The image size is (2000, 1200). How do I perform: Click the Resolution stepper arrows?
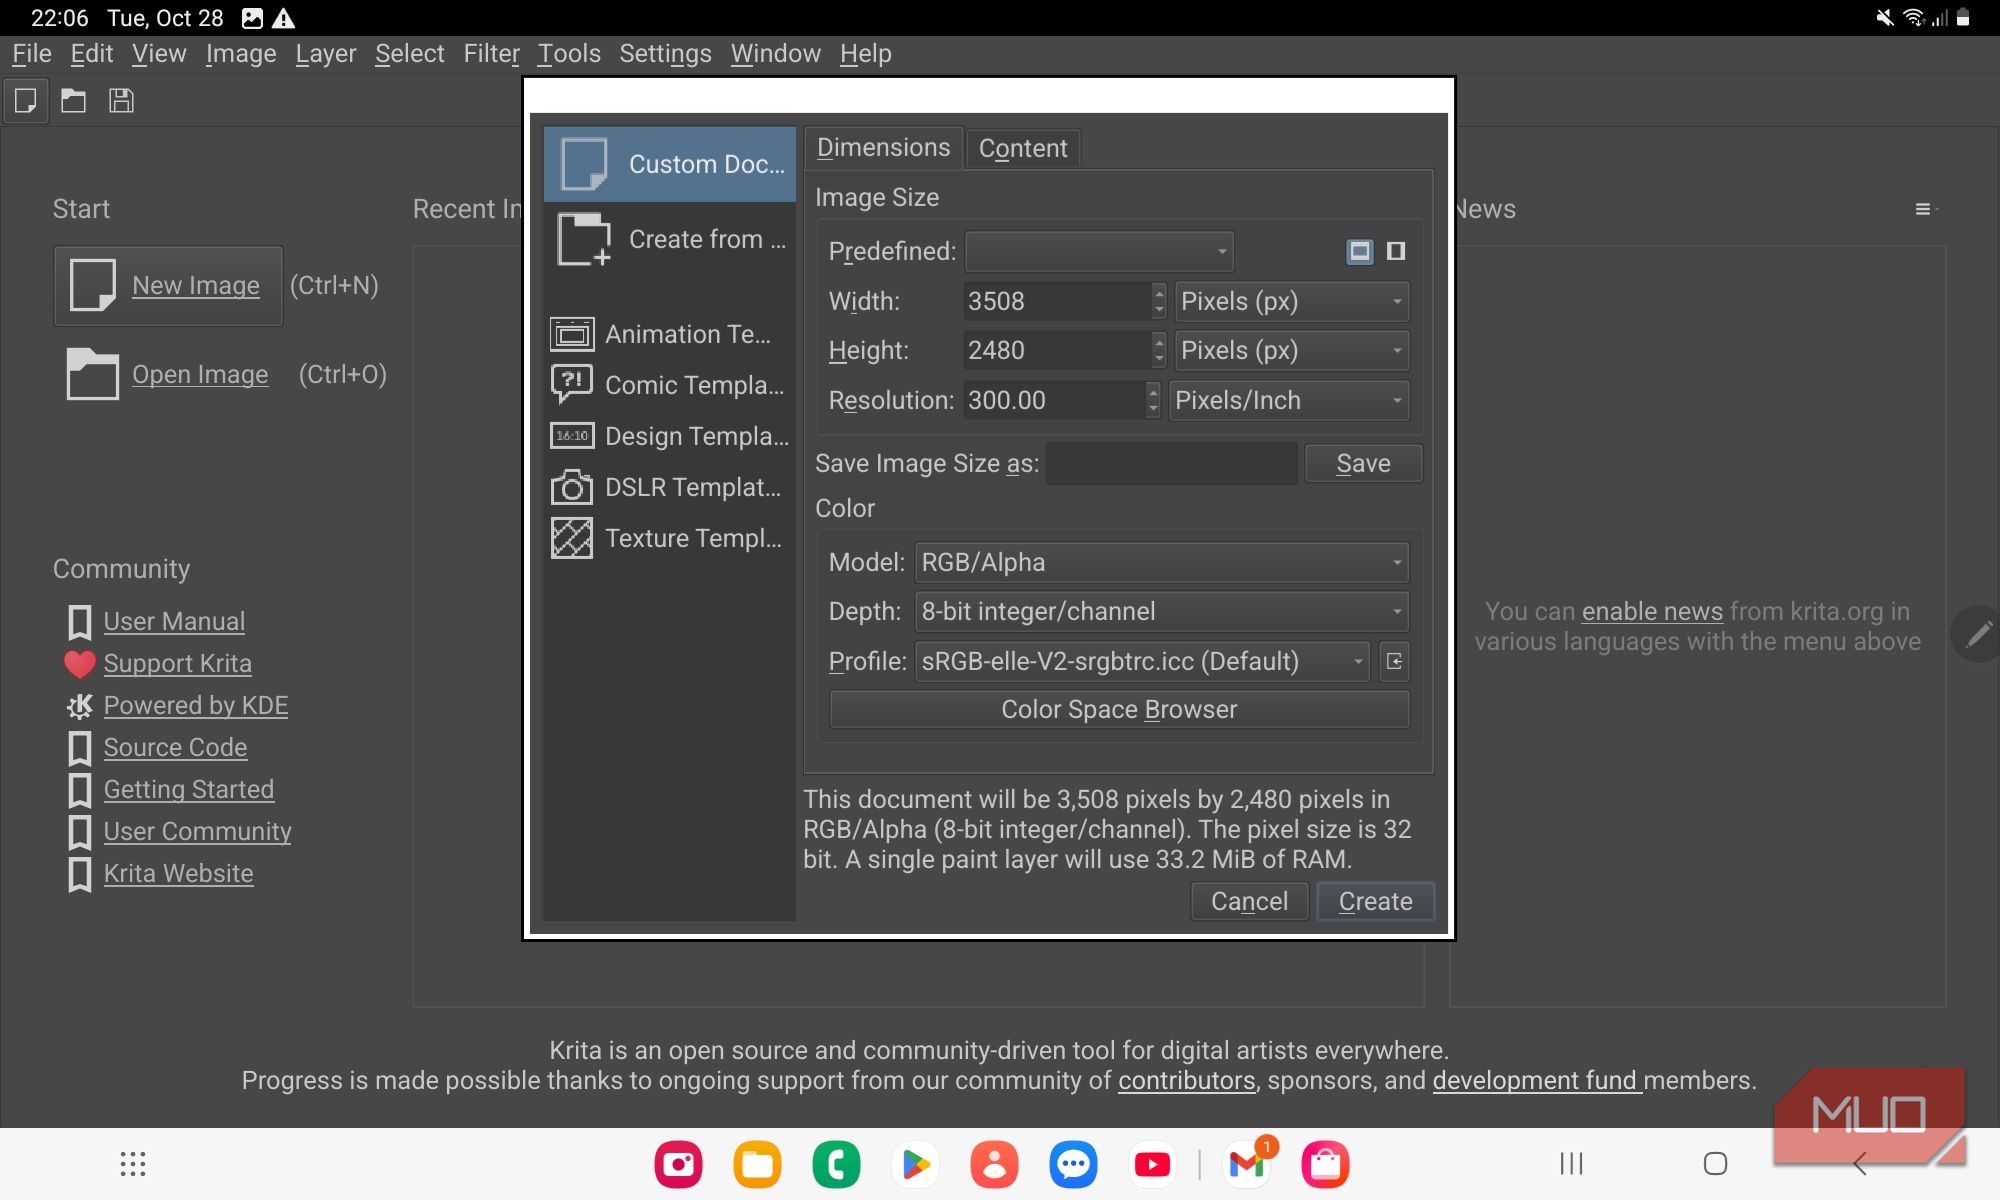point(1153,400)
